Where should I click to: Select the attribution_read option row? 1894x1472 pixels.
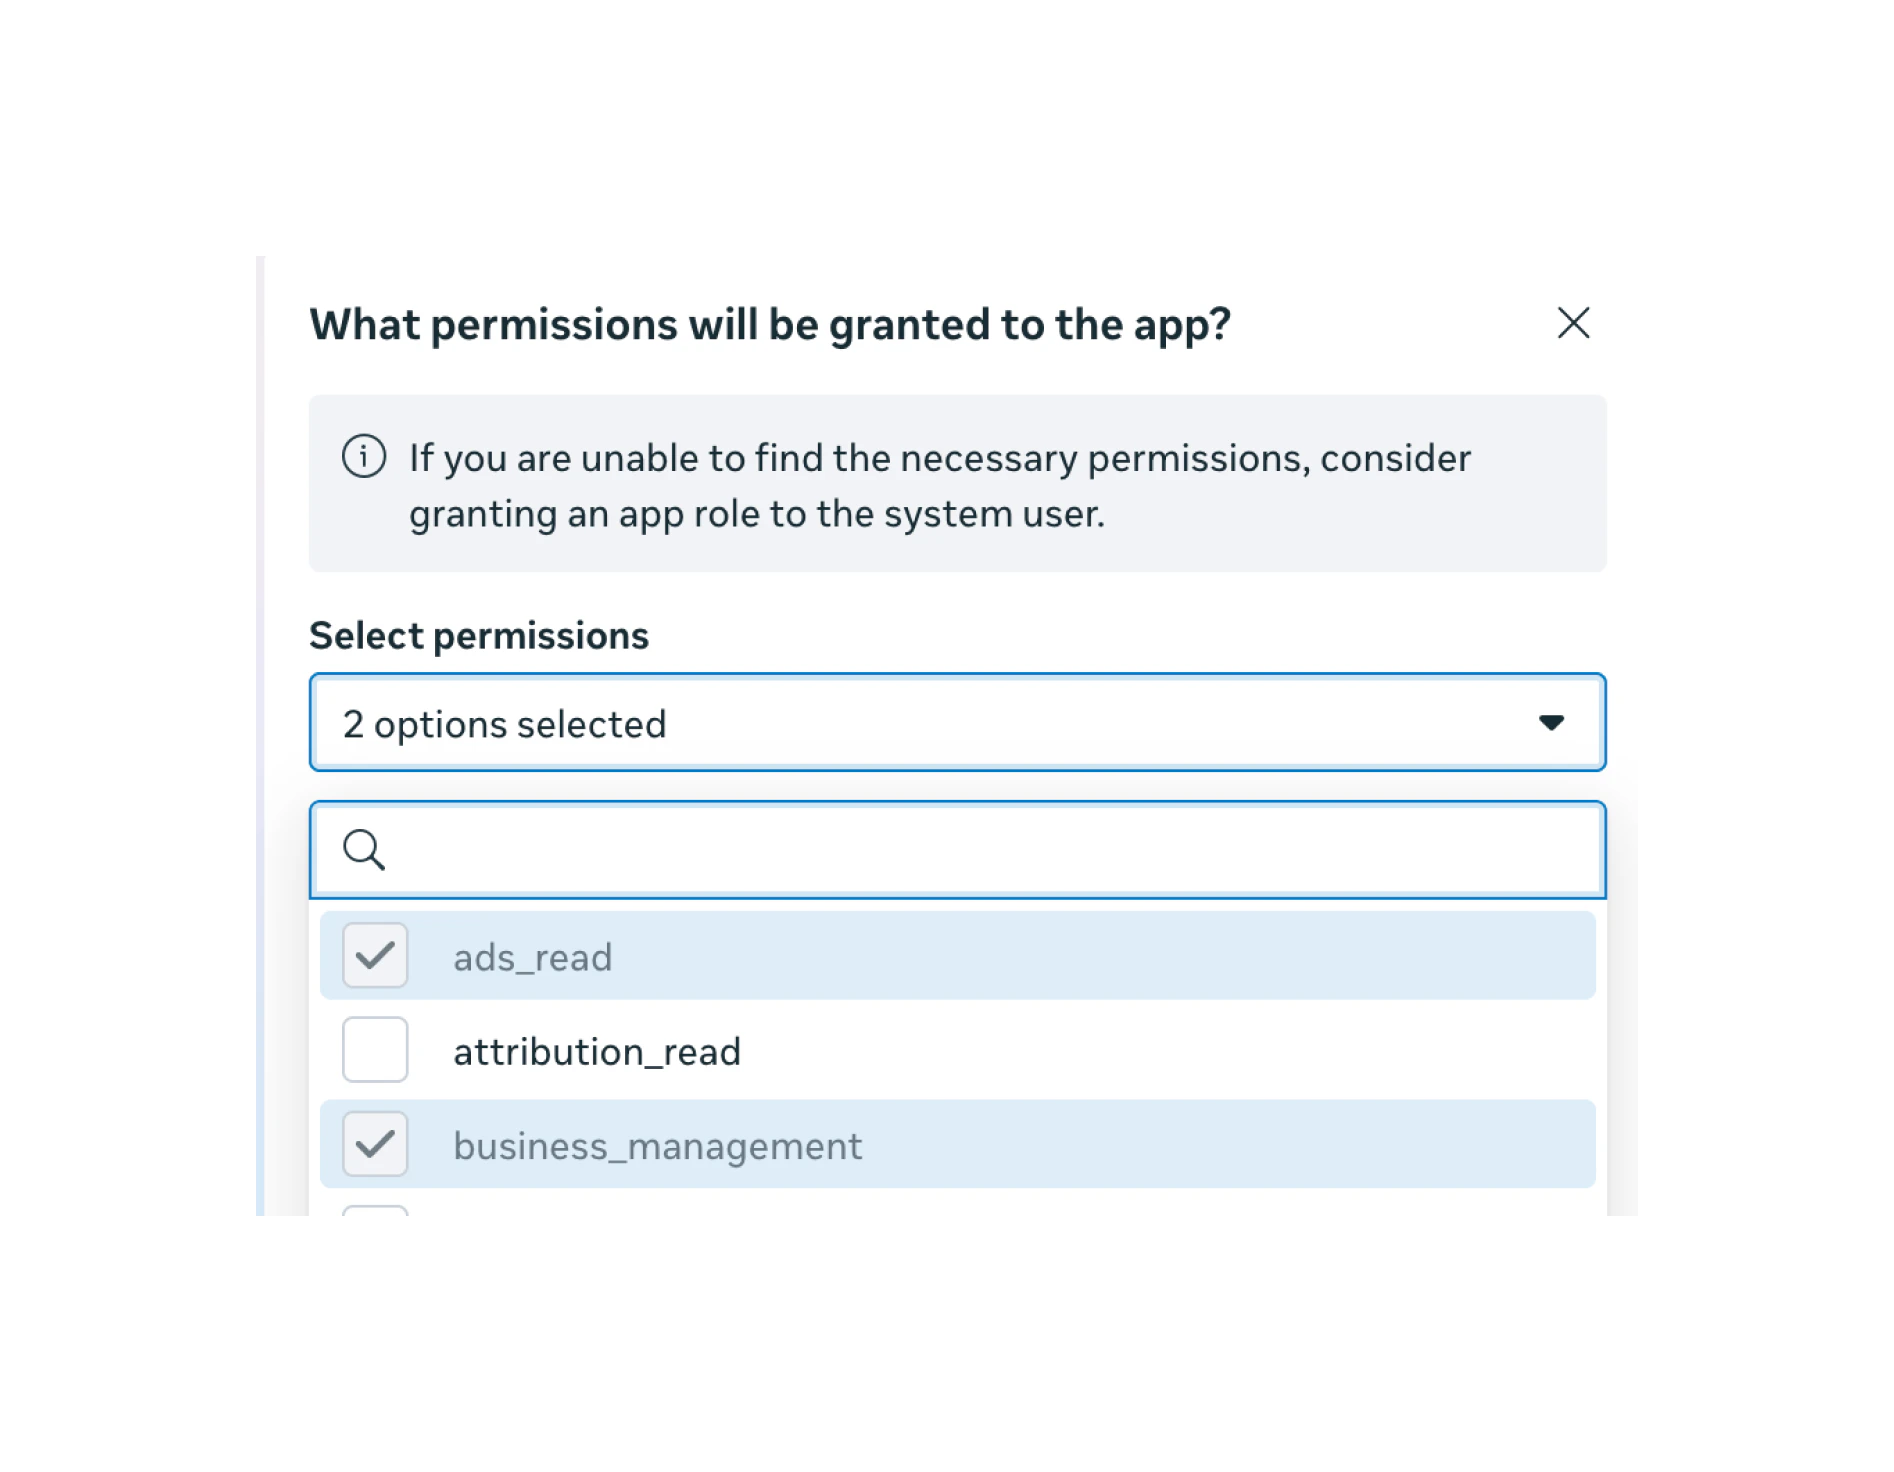(900, 1050)
